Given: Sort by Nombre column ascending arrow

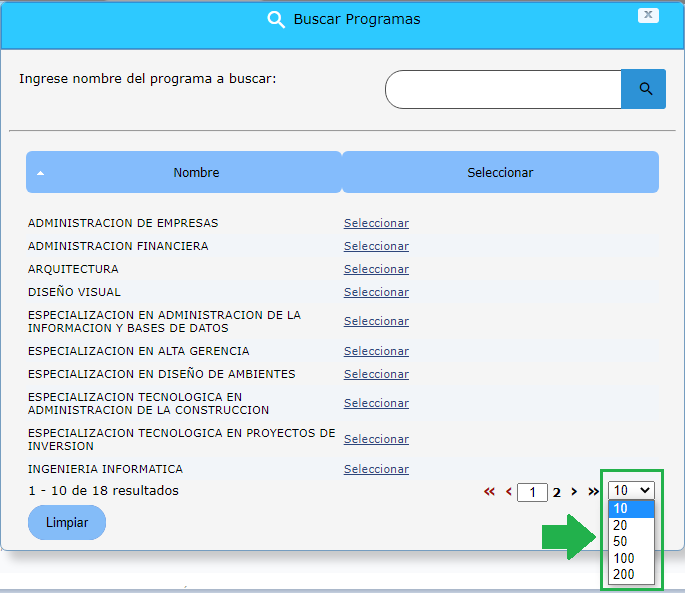Looking at the screenshot, I should (x=41, y=173).
